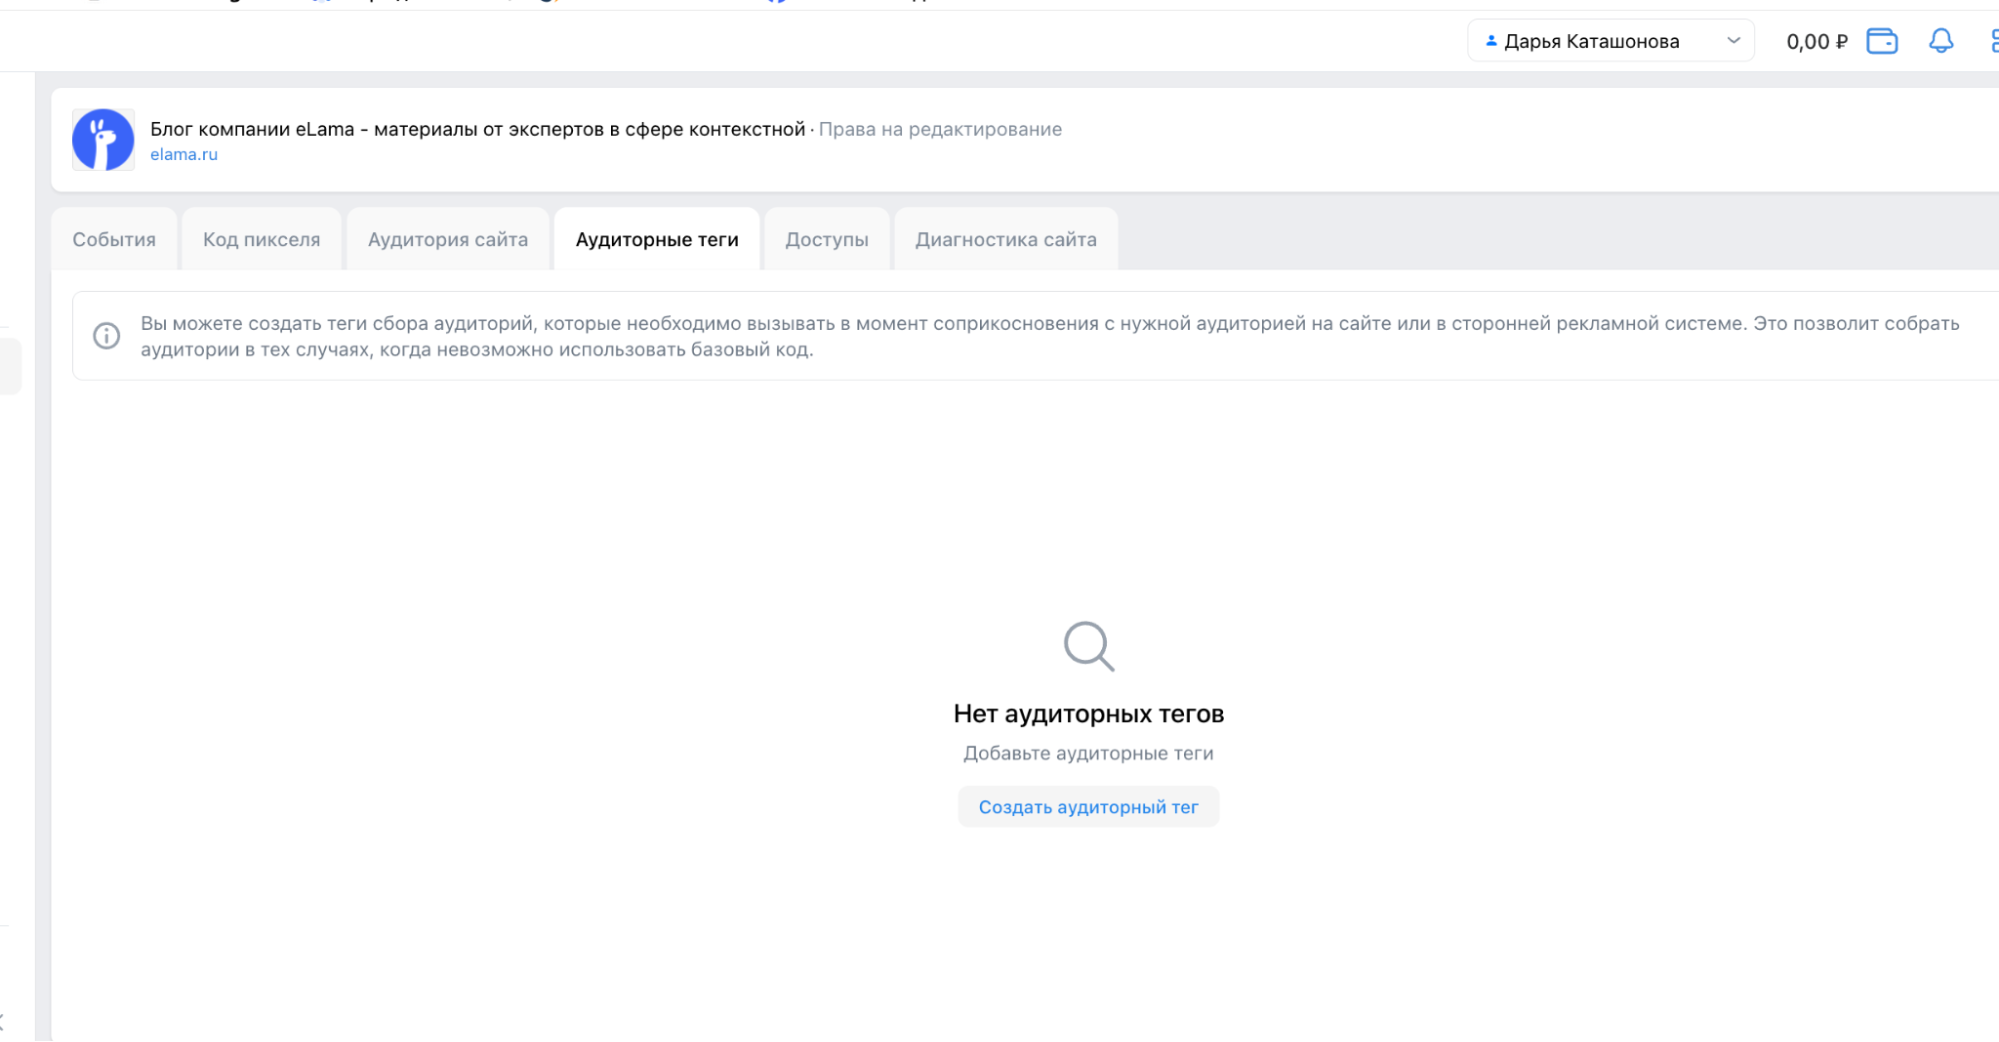Open the elama.ru link

[184, 154]
